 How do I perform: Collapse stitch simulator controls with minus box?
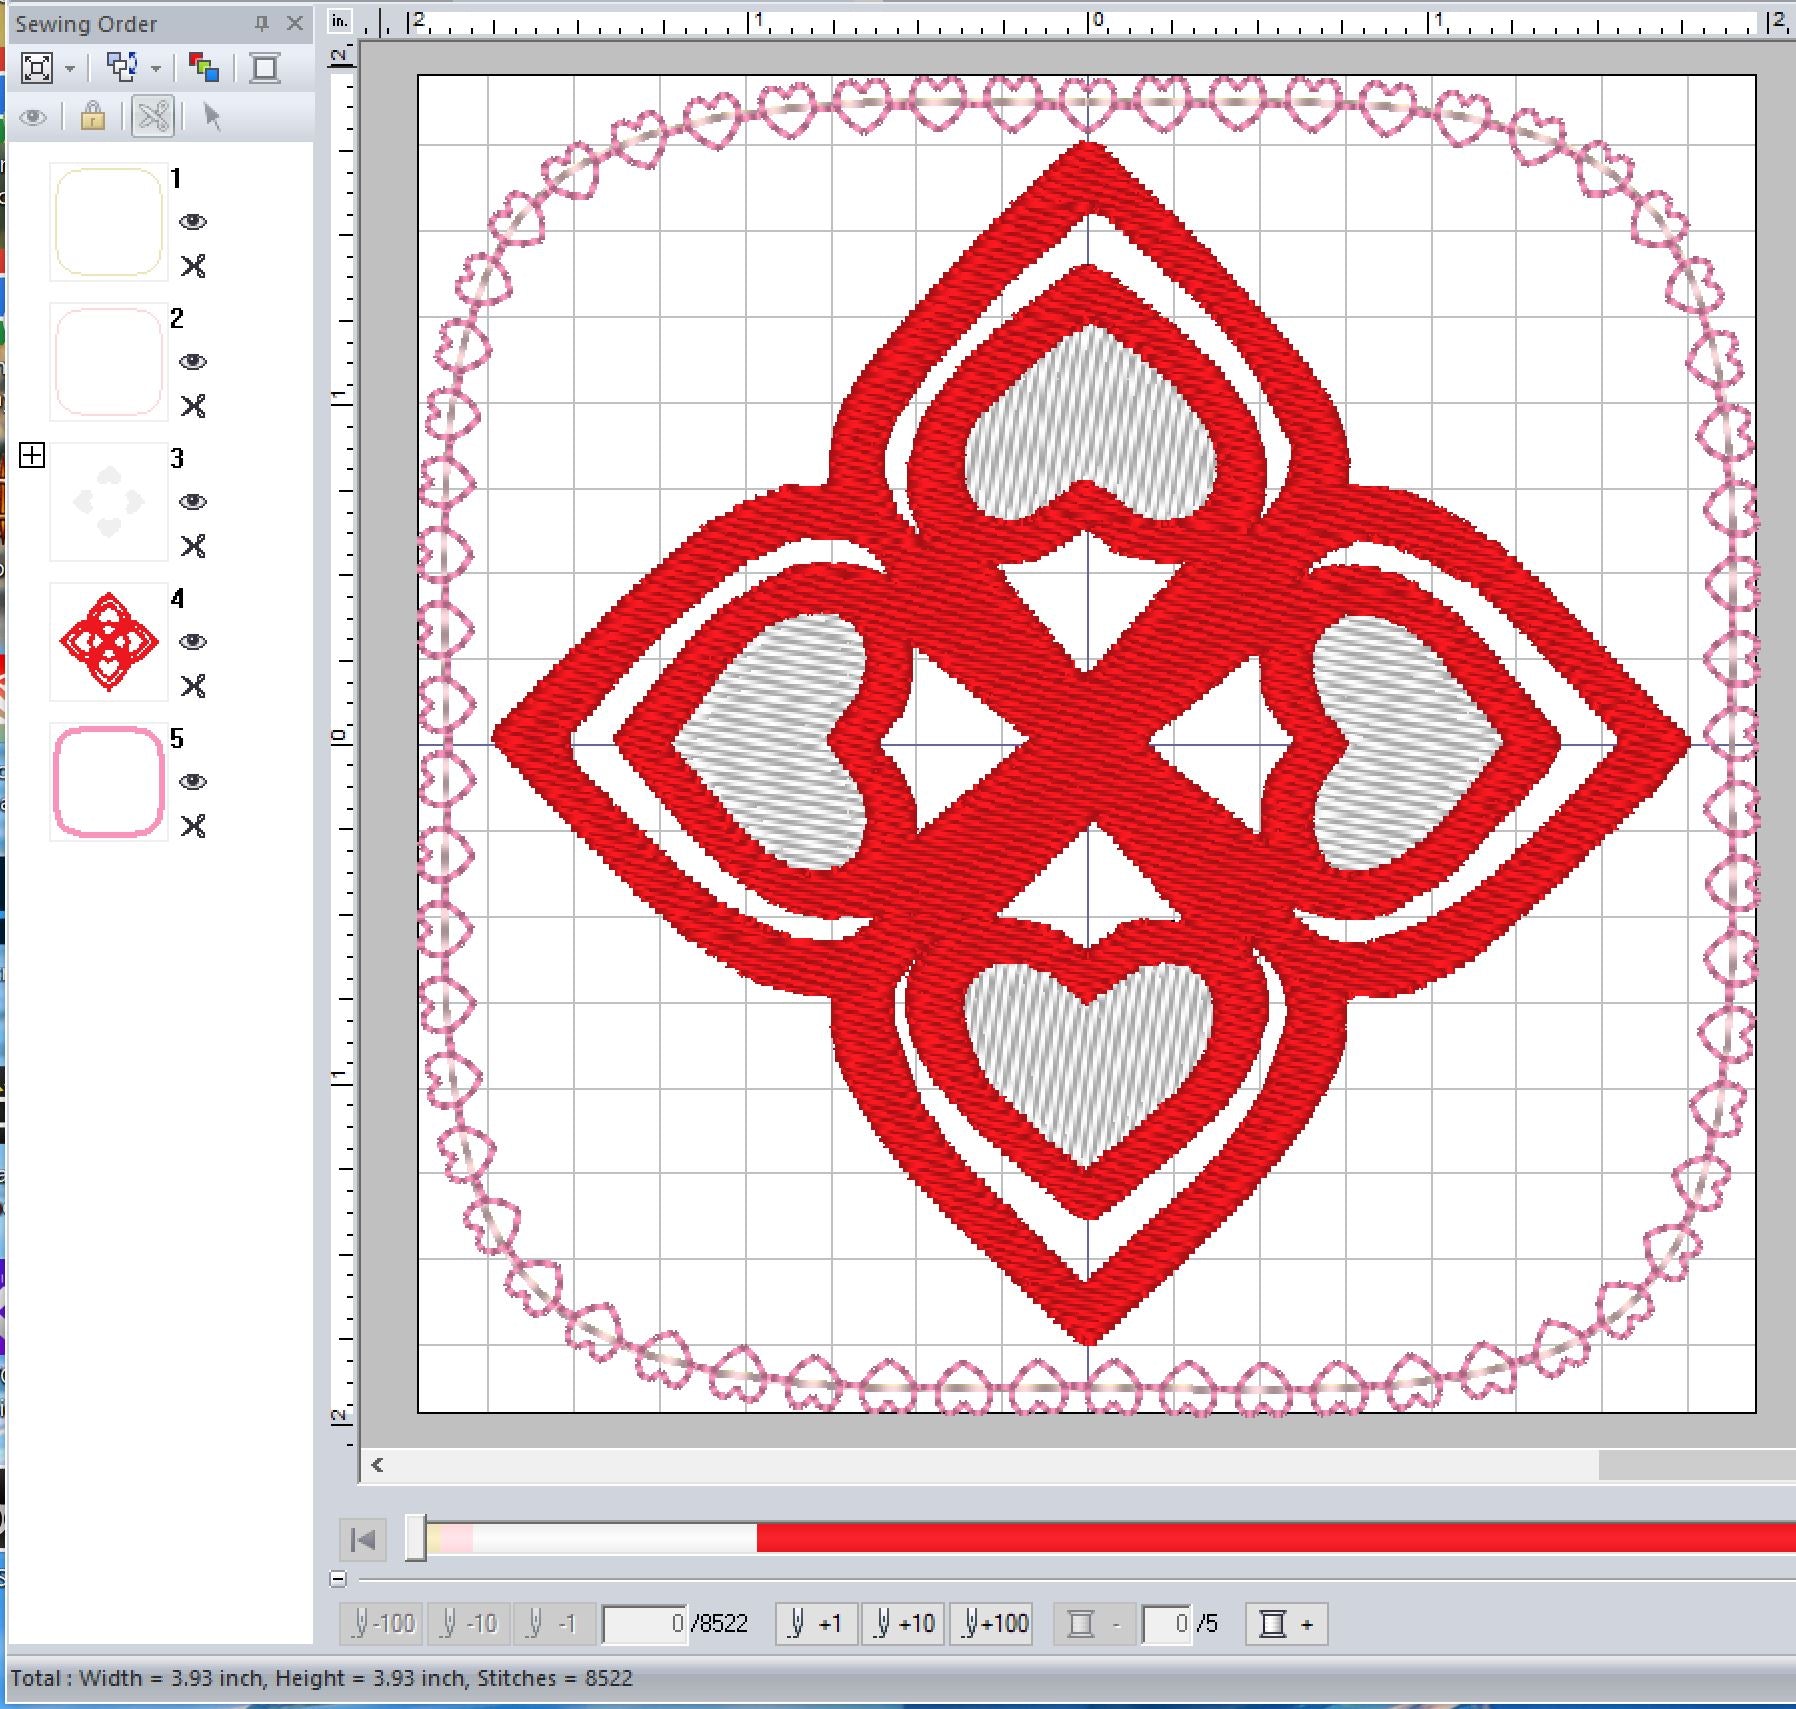point(338,1579)
